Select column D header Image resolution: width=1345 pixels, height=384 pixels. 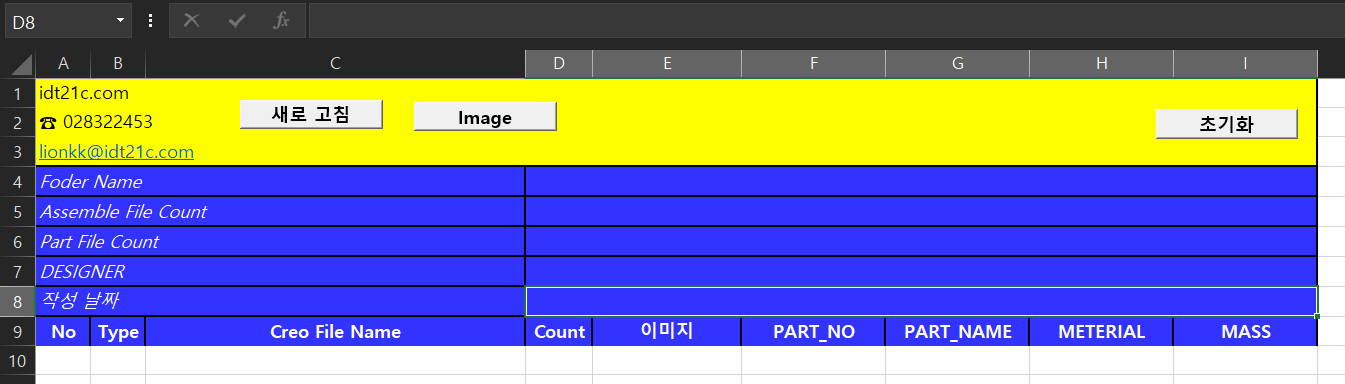pyautogui.click(x=559, y=64)
